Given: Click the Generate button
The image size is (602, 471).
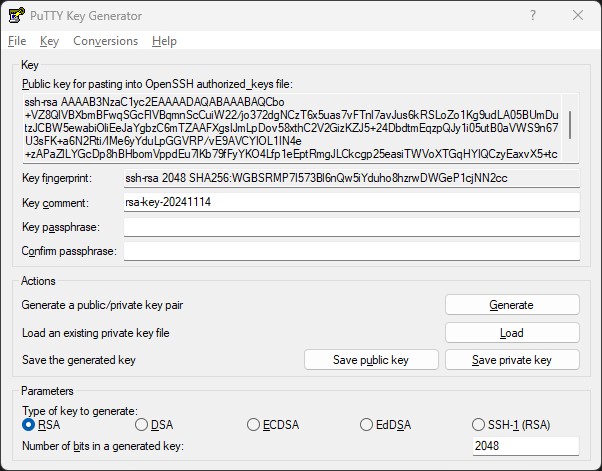Looking at the screenshot, I should point(512,305).
